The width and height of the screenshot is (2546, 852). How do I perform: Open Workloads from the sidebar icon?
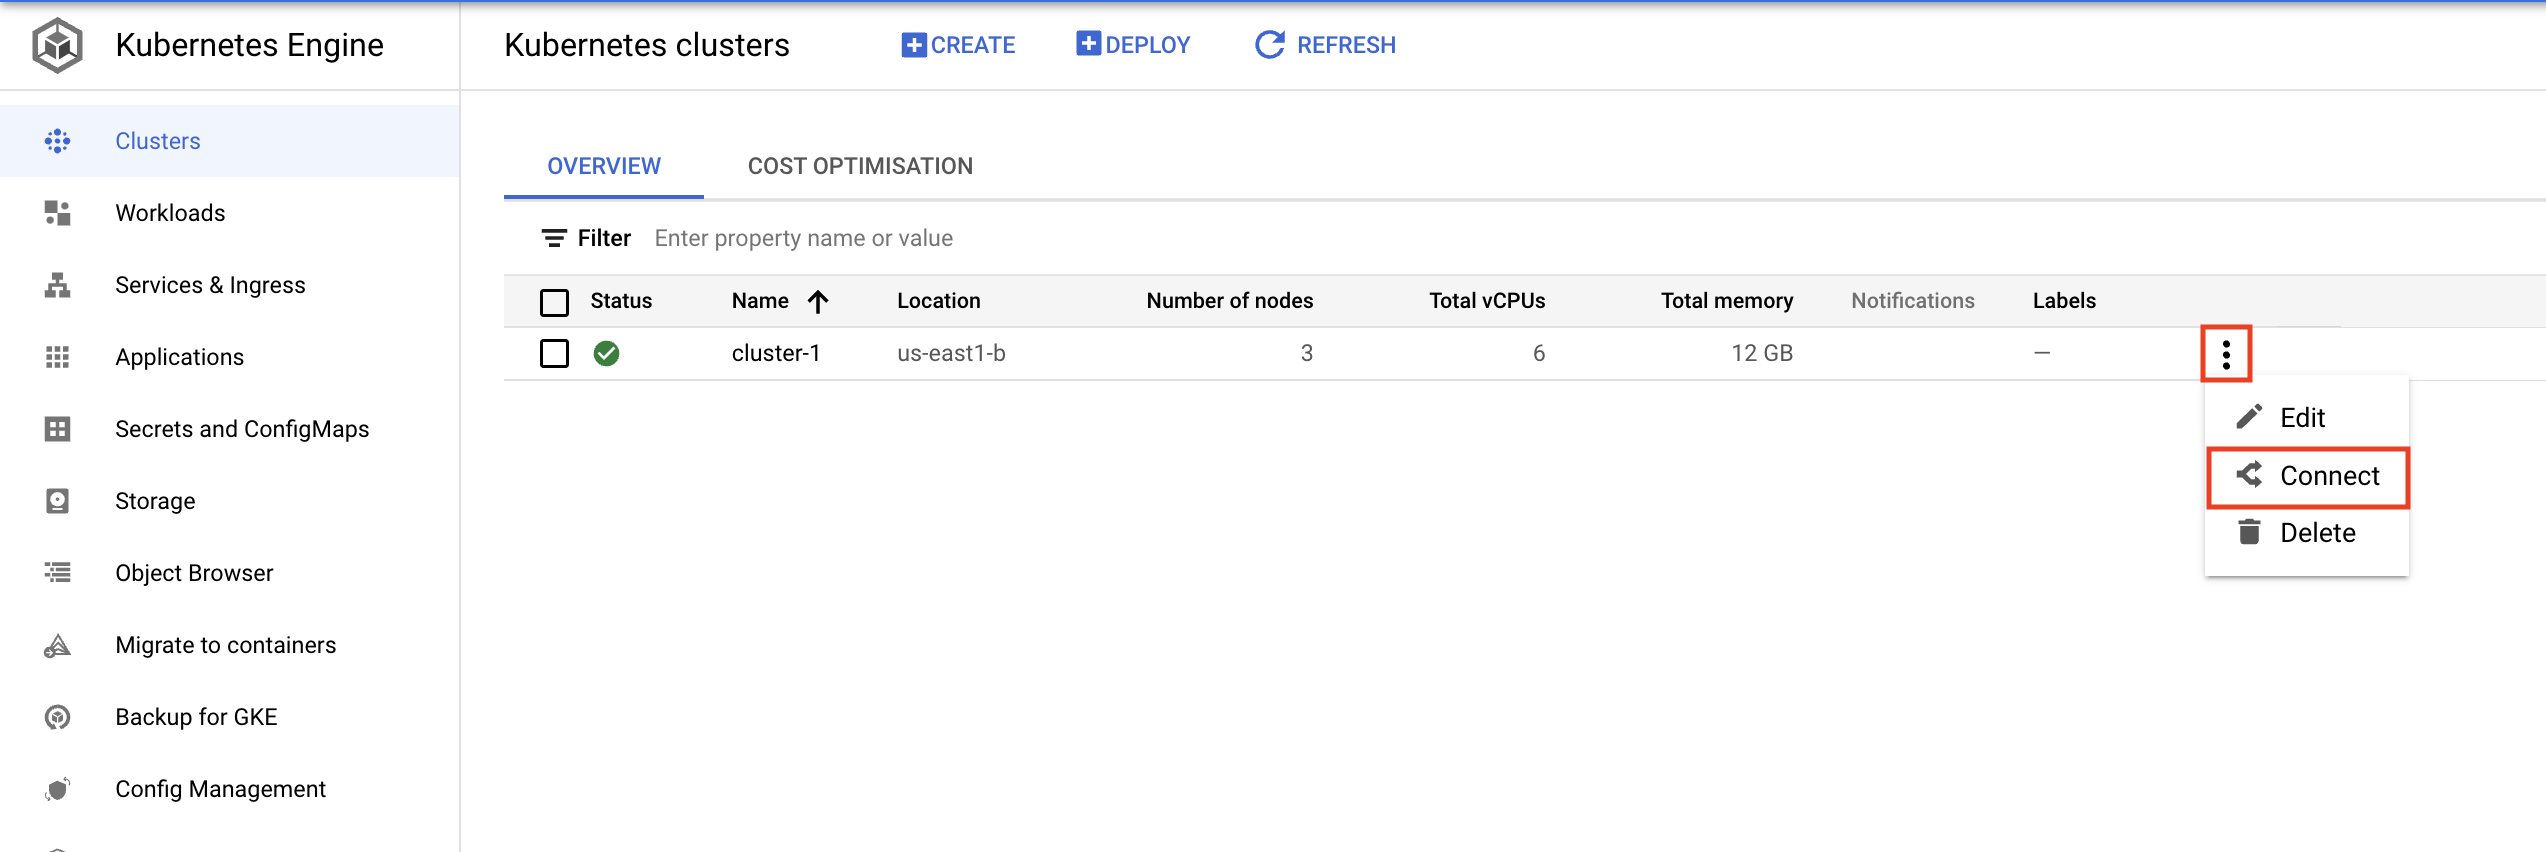pyautogui.click(x=57, y=213)
